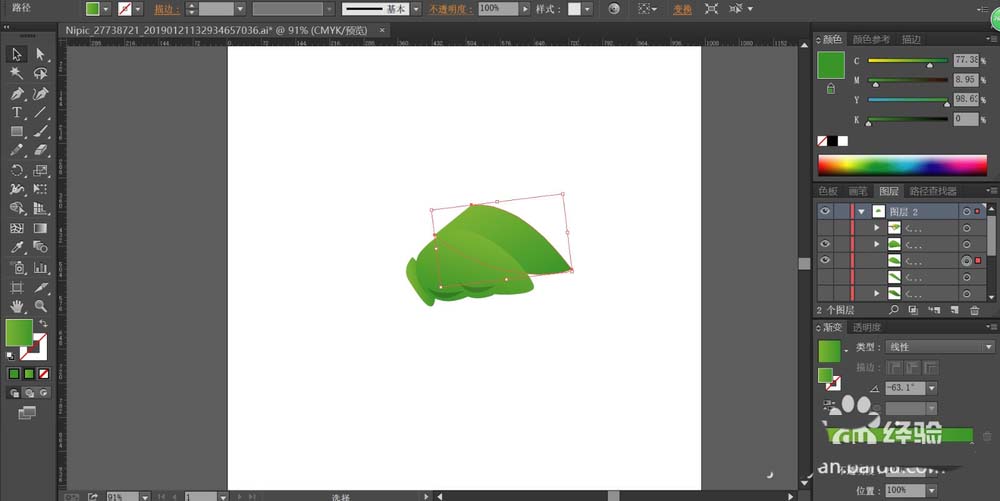Image resolution: width=1000 pixels, height=501 pixels.
Task: Select the Rectangle tool
Action: [17, 132]
